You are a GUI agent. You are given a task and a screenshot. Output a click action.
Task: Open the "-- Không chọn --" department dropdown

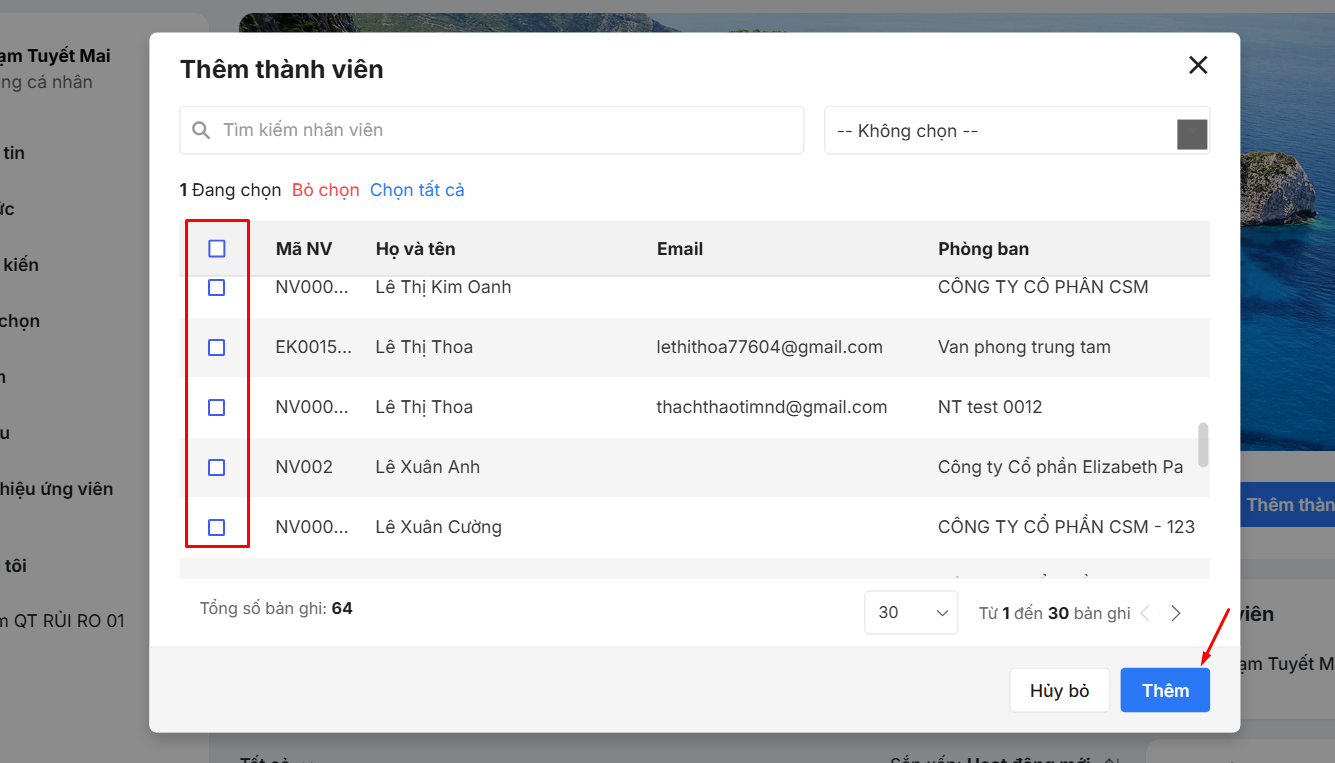(1000, 131)
